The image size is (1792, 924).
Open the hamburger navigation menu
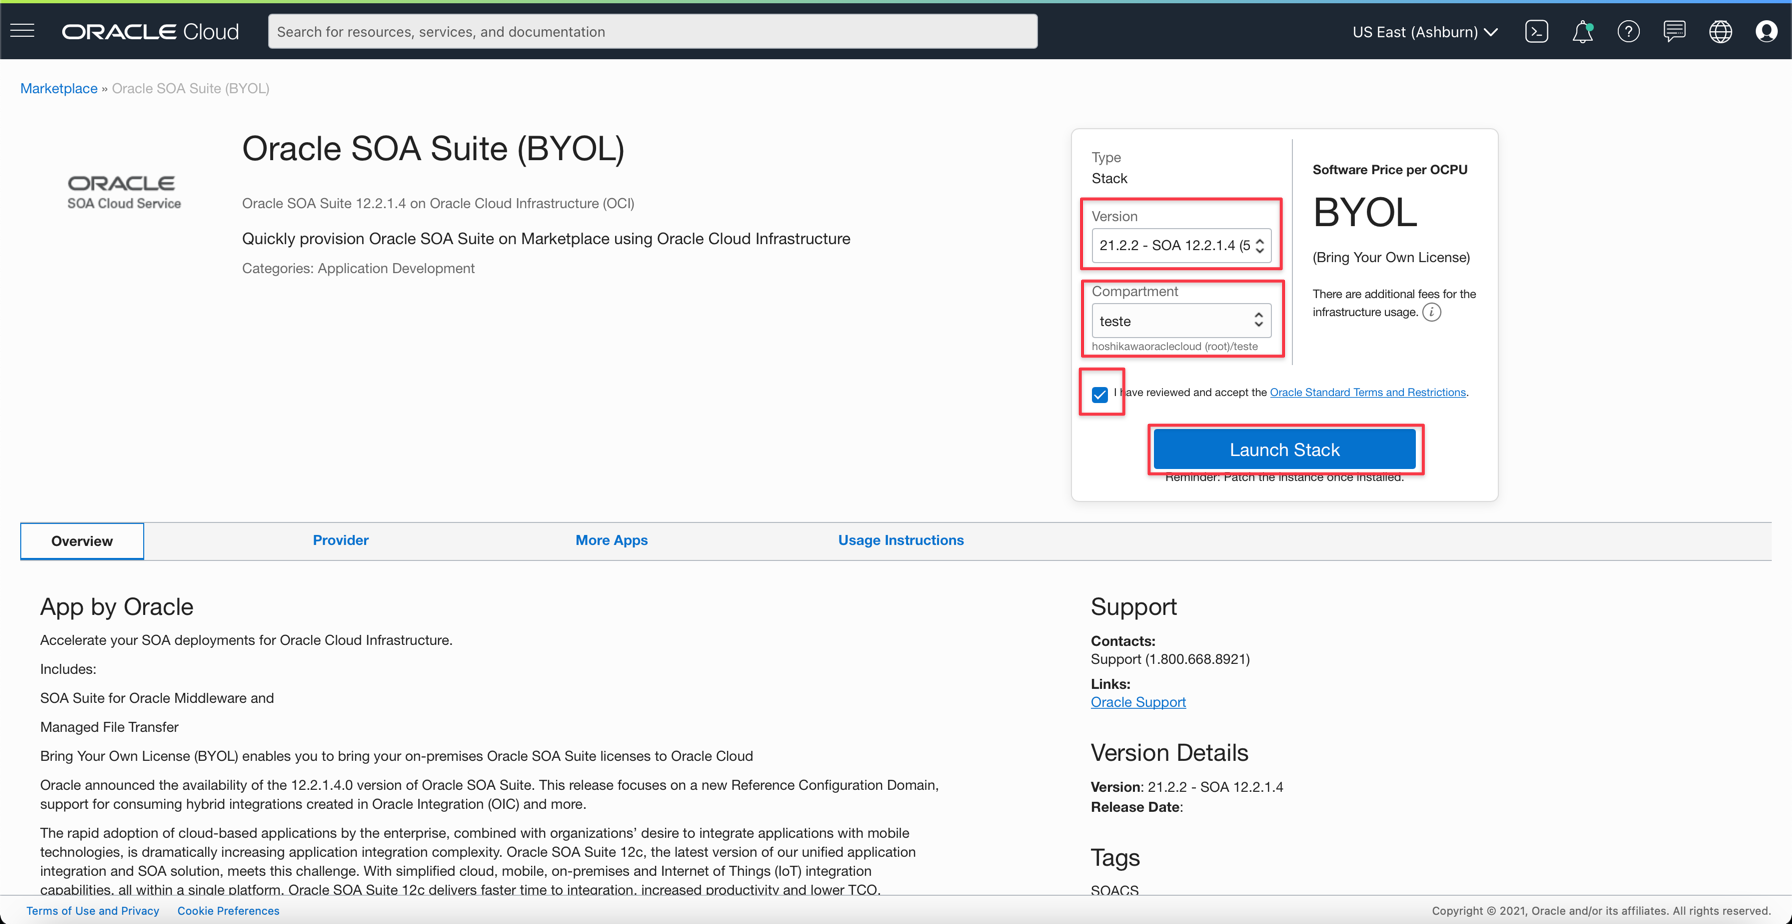(22, 31)
